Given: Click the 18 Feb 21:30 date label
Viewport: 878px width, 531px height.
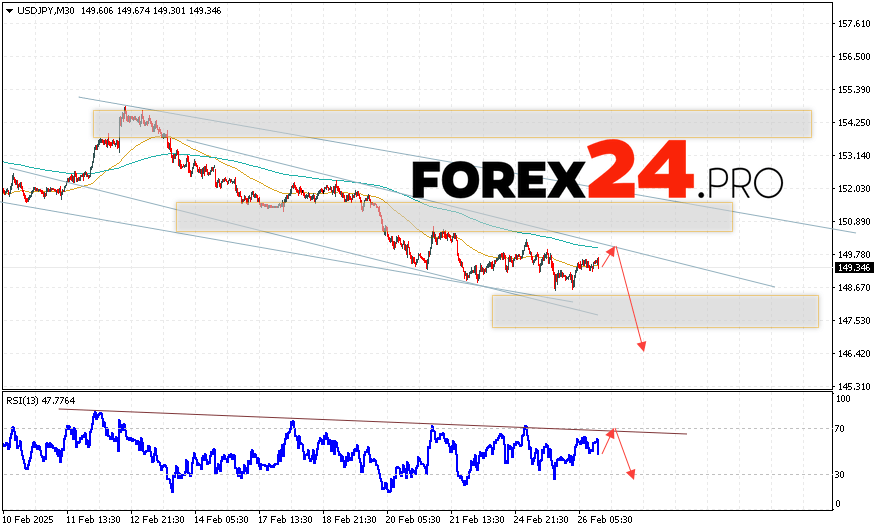Looking at the screenshot, I should (x=350, y=520).
